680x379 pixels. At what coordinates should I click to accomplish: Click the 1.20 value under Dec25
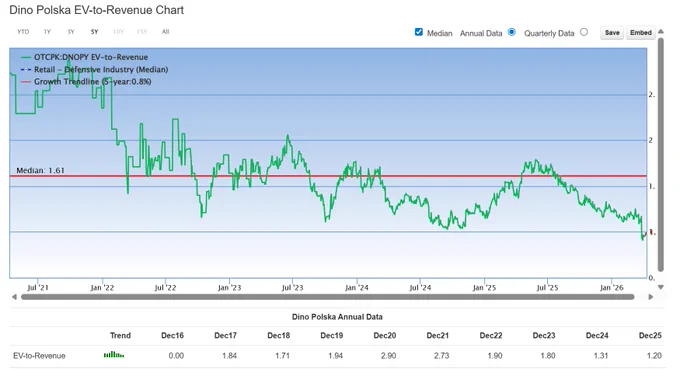[654, 356]
